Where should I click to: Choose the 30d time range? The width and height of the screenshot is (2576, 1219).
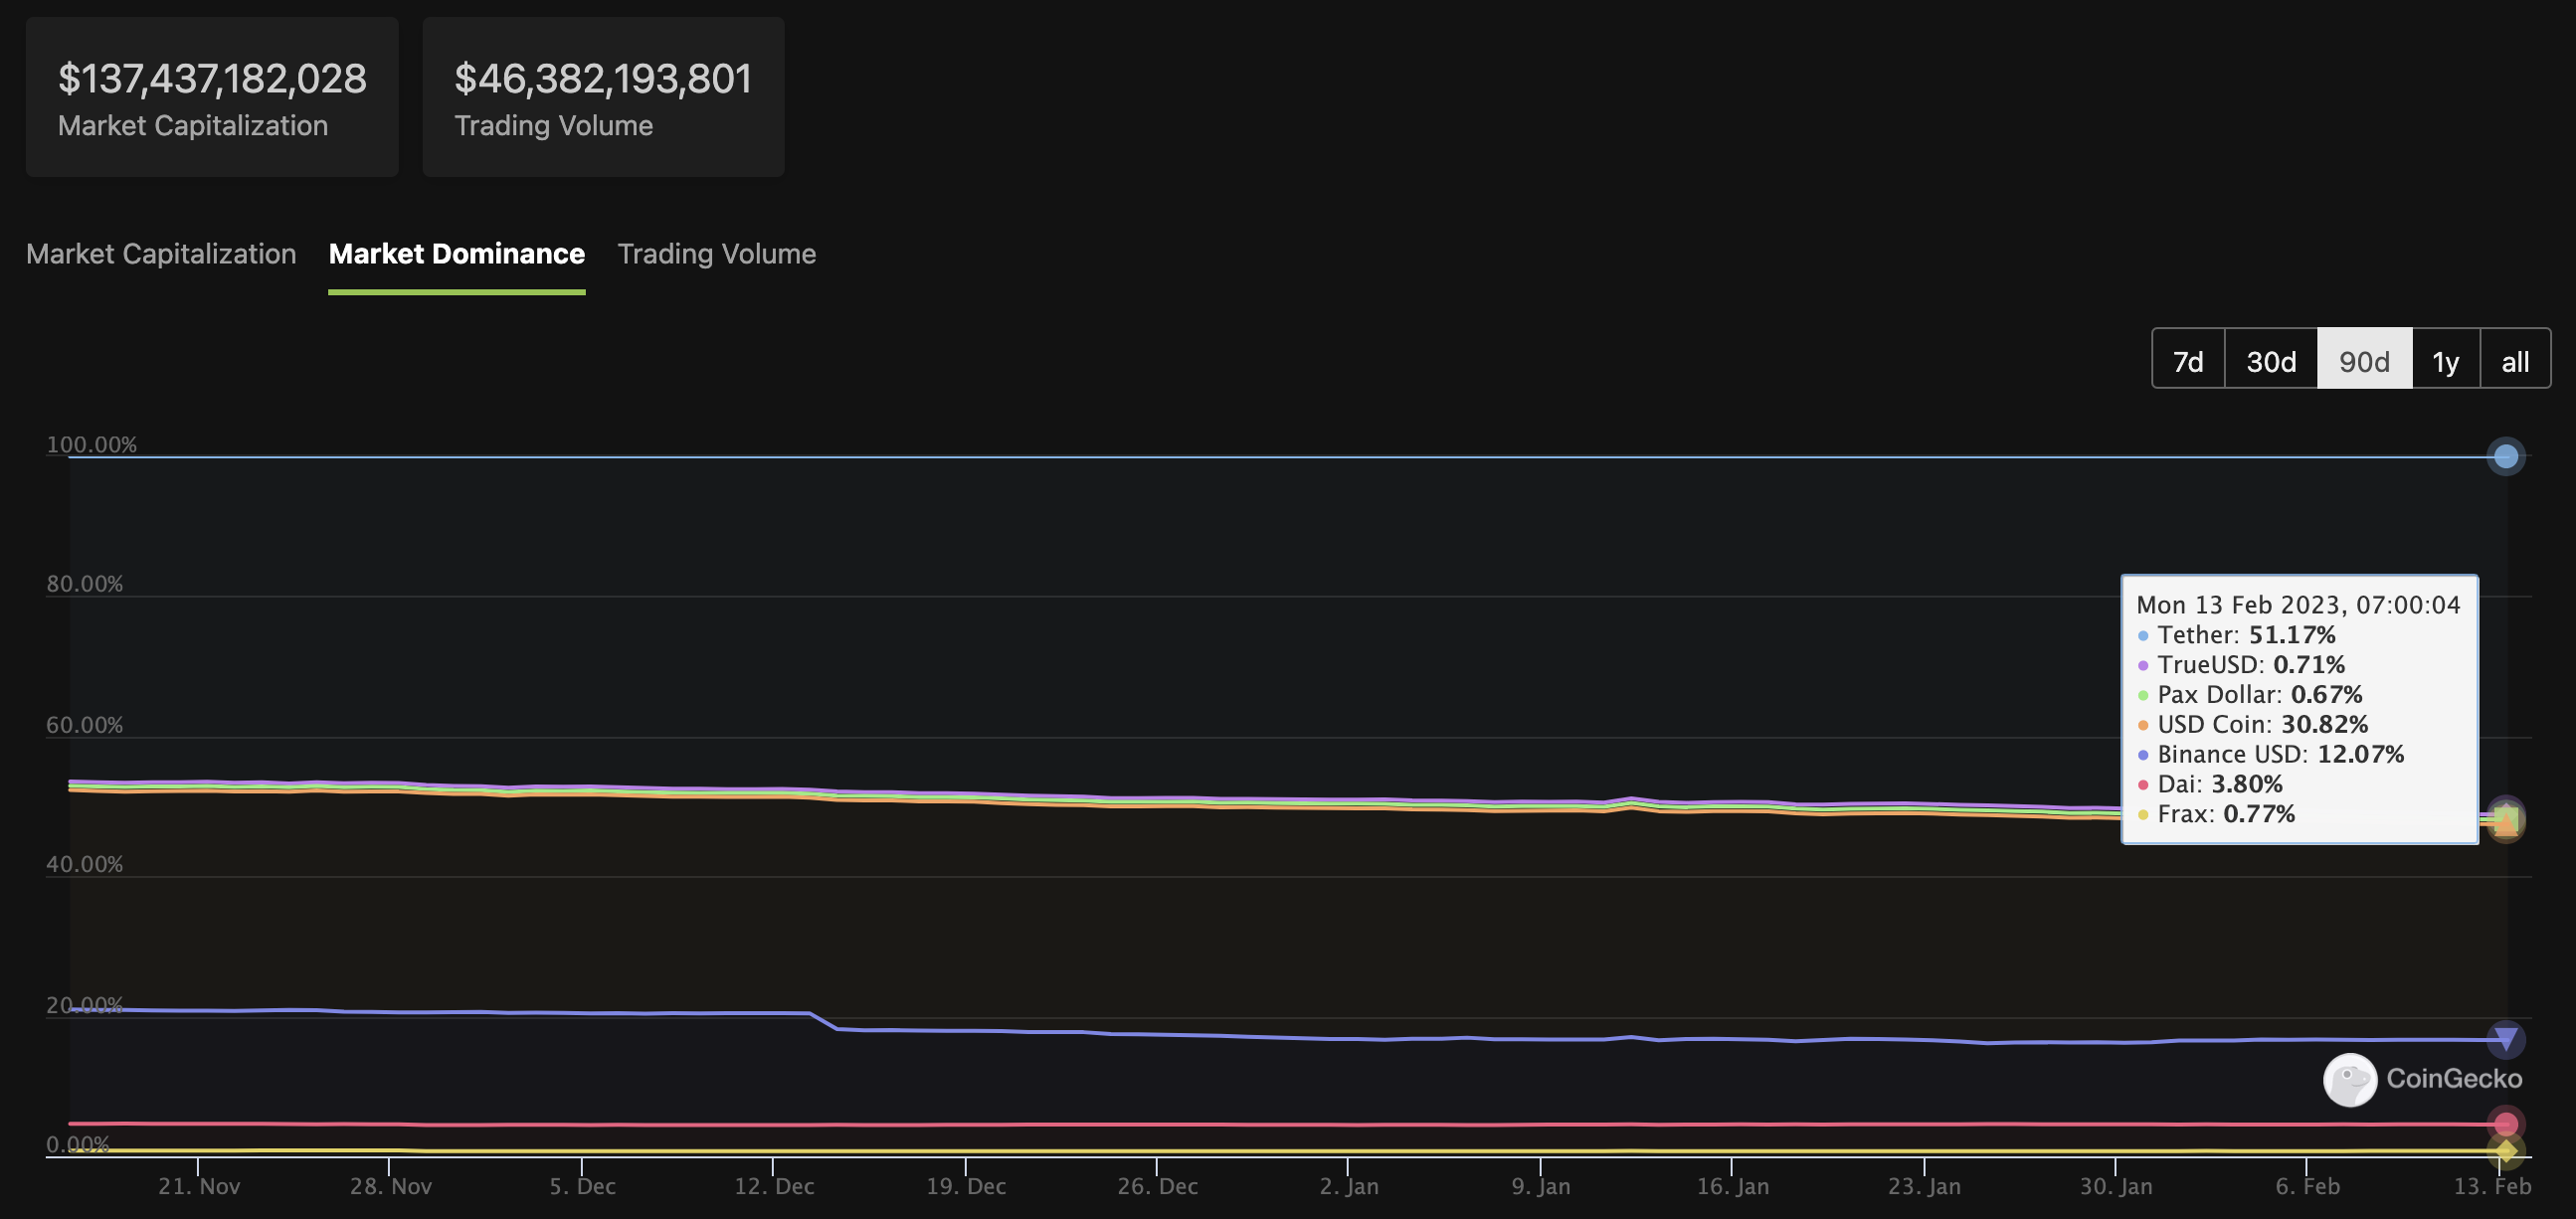pyautogui.click(x=2270, y=360)
